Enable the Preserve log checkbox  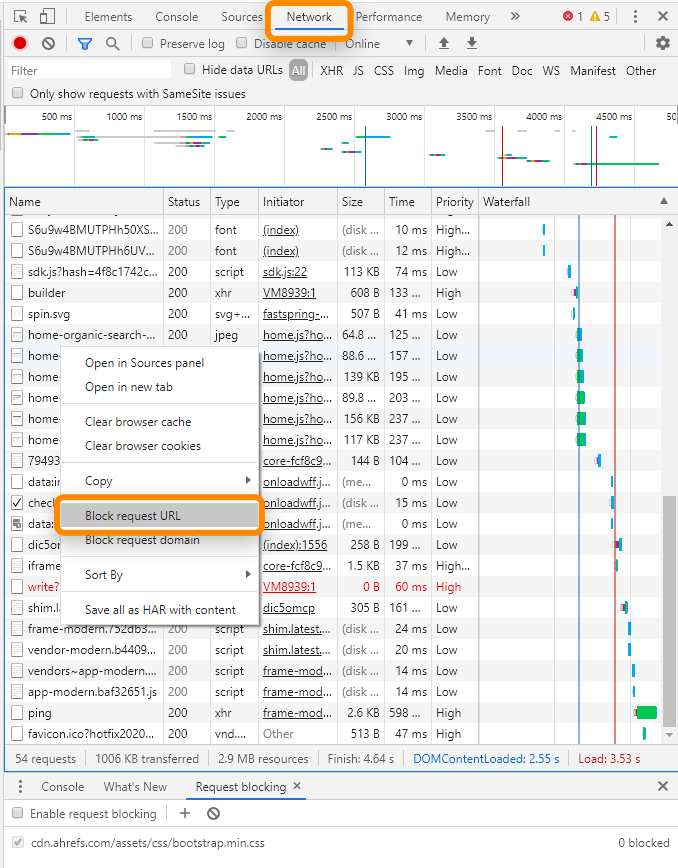click(148, 44)
